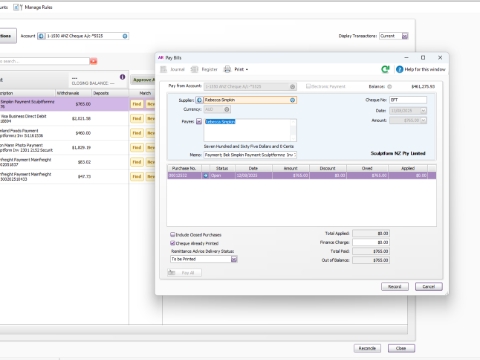Expand the Payee address dropdown button
This screenshot has height=360, width=480.
coord(199,121)
